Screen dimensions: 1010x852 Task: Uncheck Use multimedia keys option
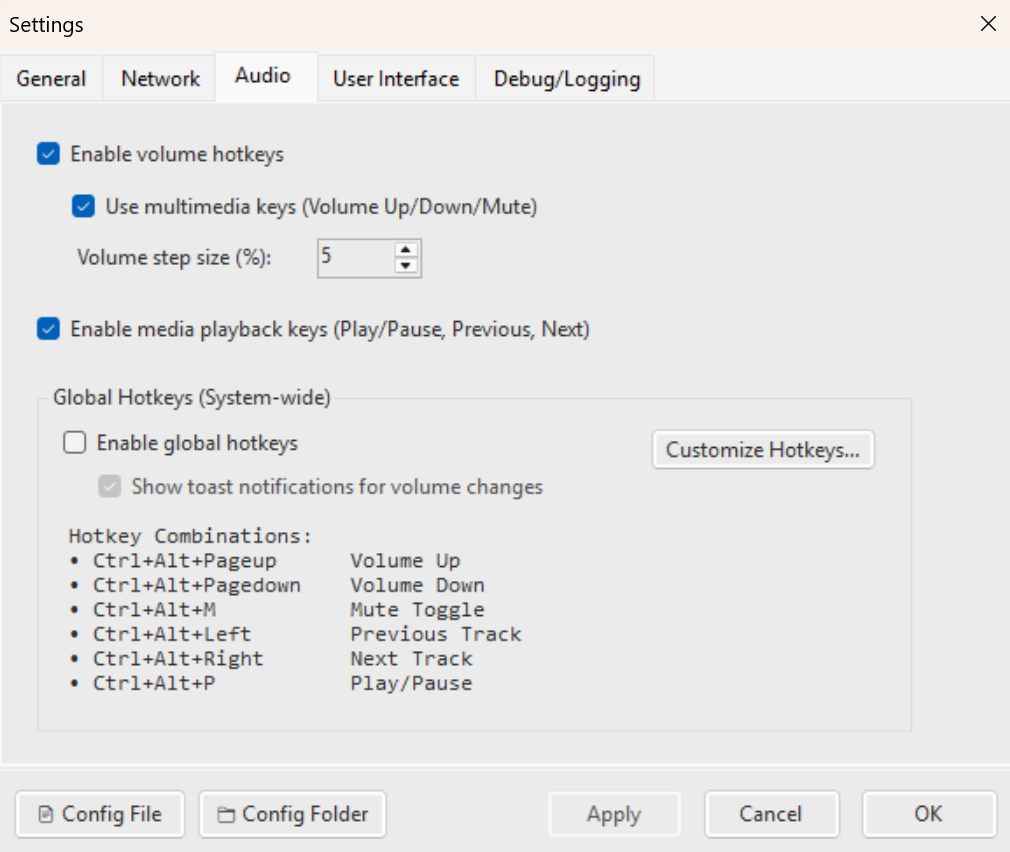[x=83, y=207]
